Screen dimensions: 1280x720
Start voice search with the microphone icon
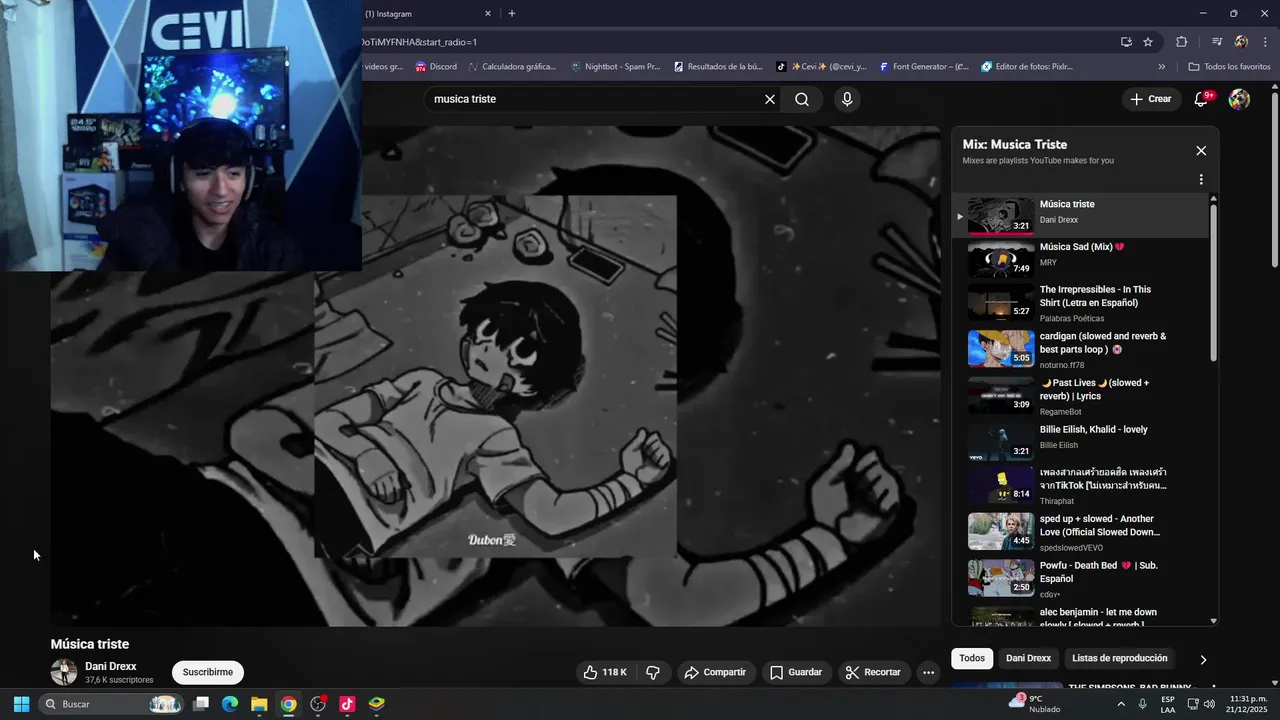tap(847, 99)
